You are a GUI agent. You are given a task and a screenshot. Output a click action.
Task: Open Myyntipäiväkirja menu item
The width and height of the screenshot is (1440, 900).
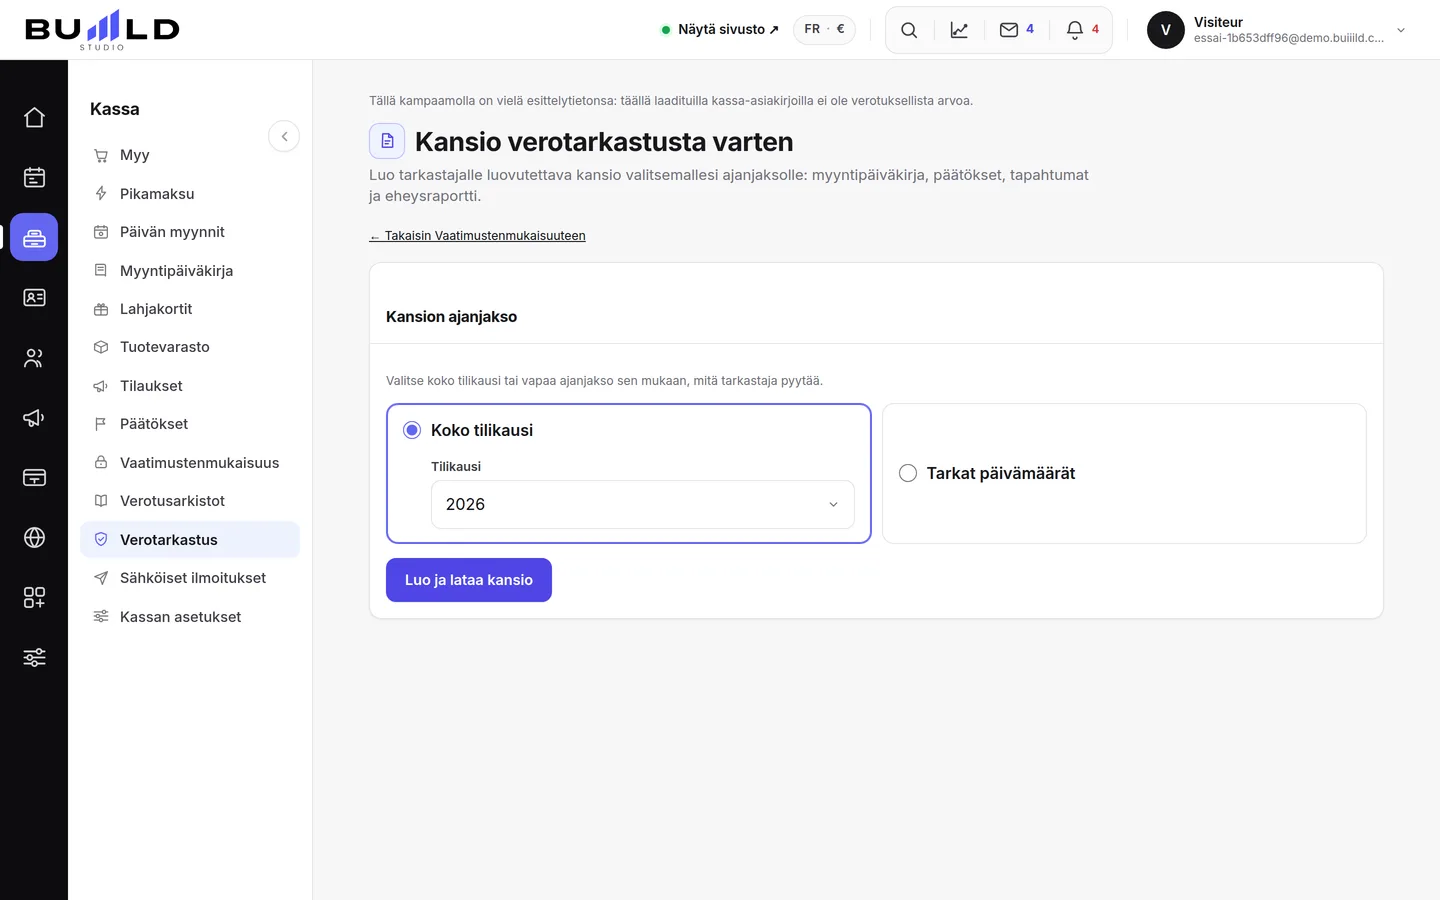pos(190,271)
